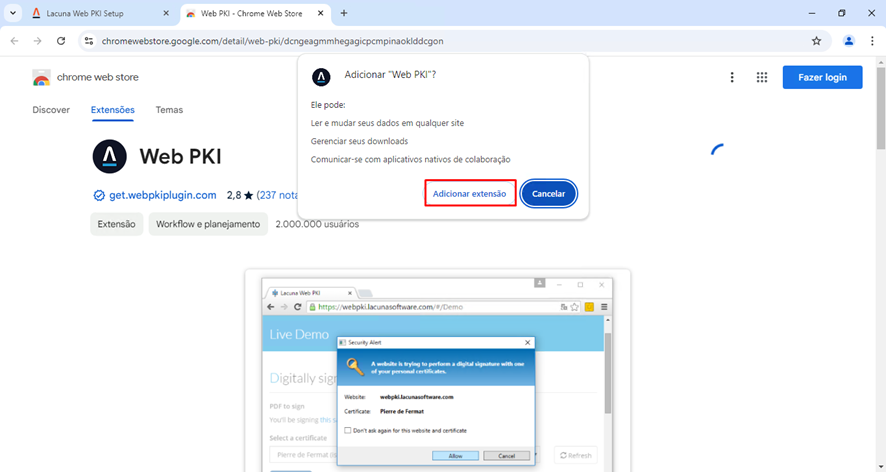Click the Fazer login button

click(822, 77)
